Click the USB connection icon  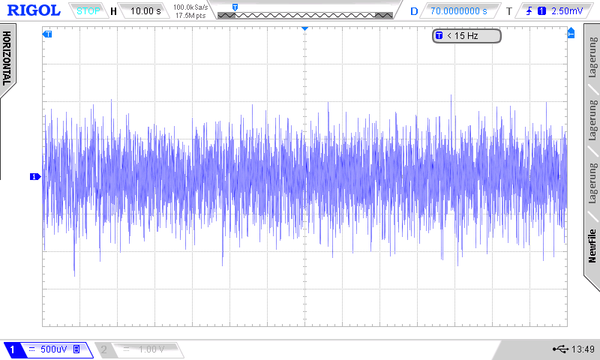[x=561, y=349]
